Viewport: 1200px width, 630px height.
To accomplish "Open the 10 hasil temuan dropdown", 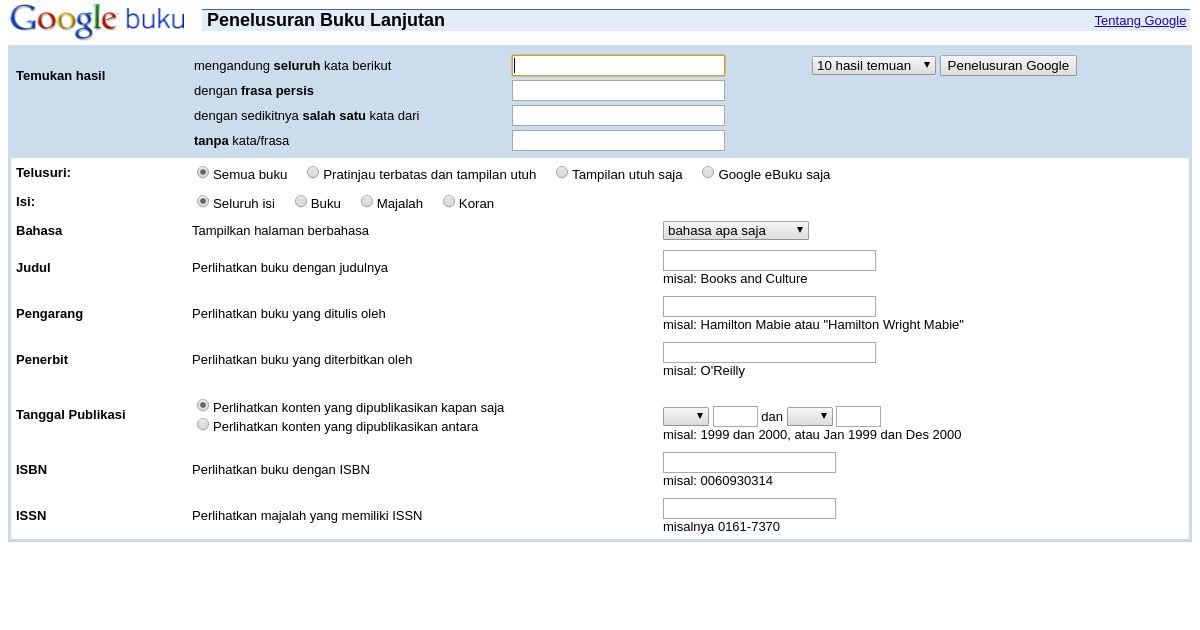I will pos(874,65).
